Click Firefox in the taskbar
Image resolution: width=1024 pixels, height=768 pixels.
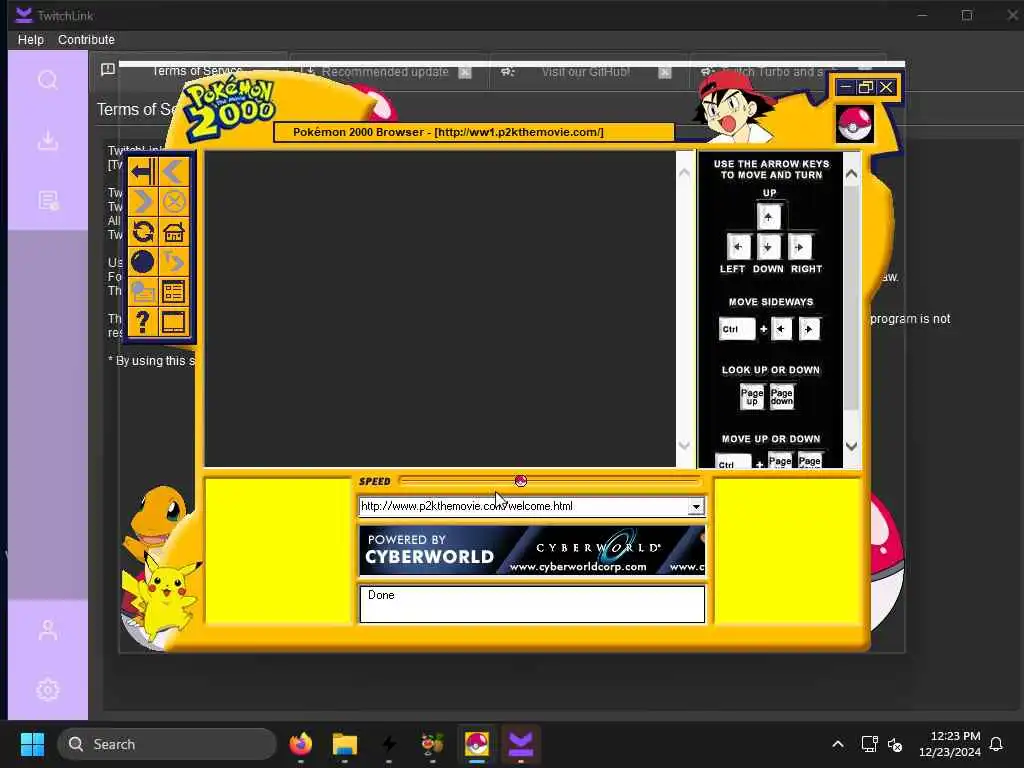(300, 744)
